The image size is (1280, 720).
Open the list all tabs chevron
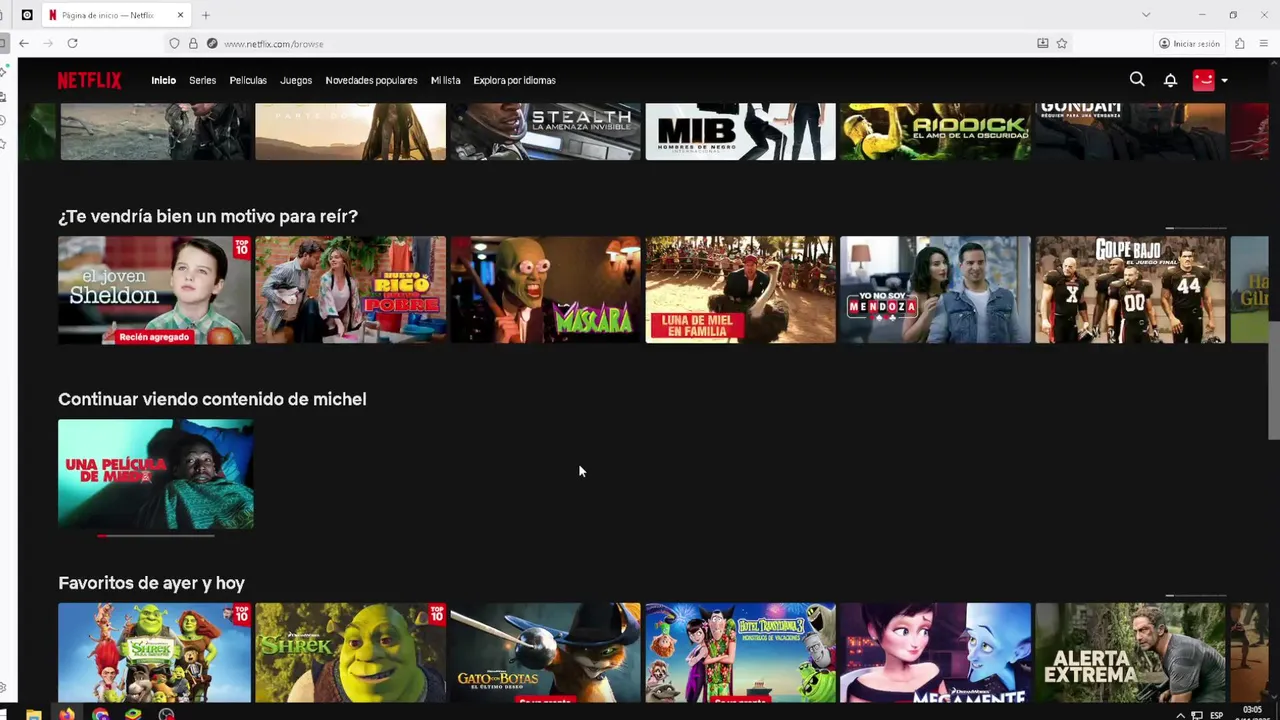pos(1146,14)
